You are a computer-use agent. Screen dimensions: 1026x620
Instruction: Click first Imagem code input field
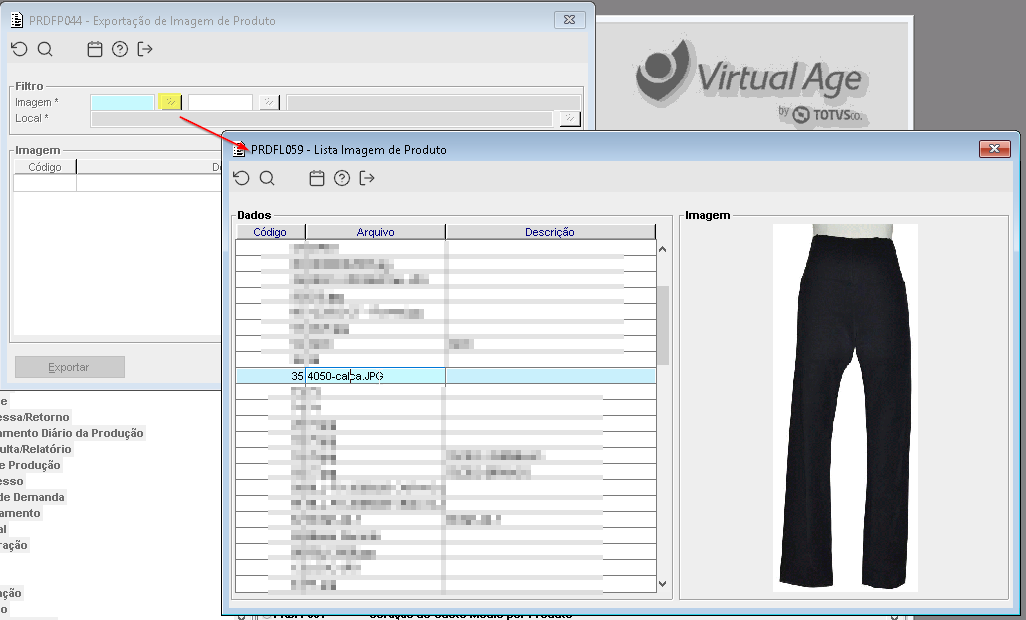point(123,102)
